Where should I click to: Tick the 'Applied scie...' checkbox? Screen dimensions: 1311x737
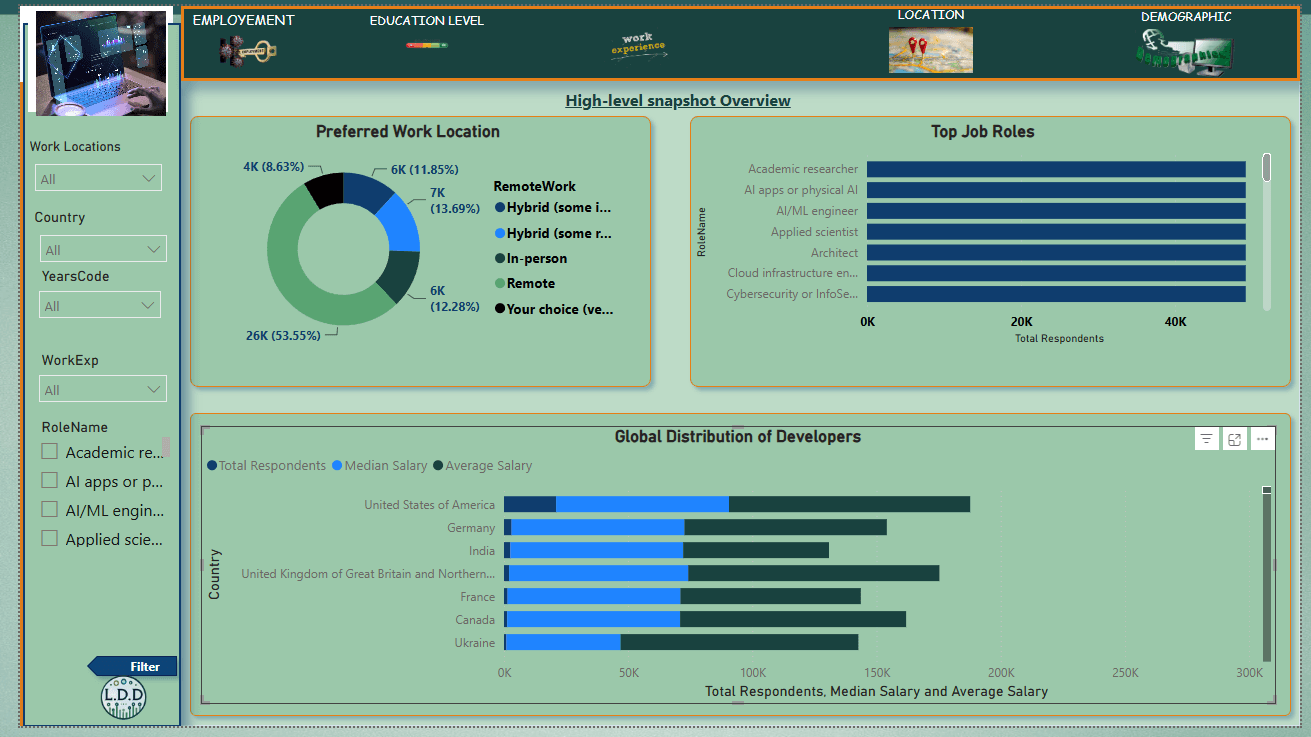49,539
